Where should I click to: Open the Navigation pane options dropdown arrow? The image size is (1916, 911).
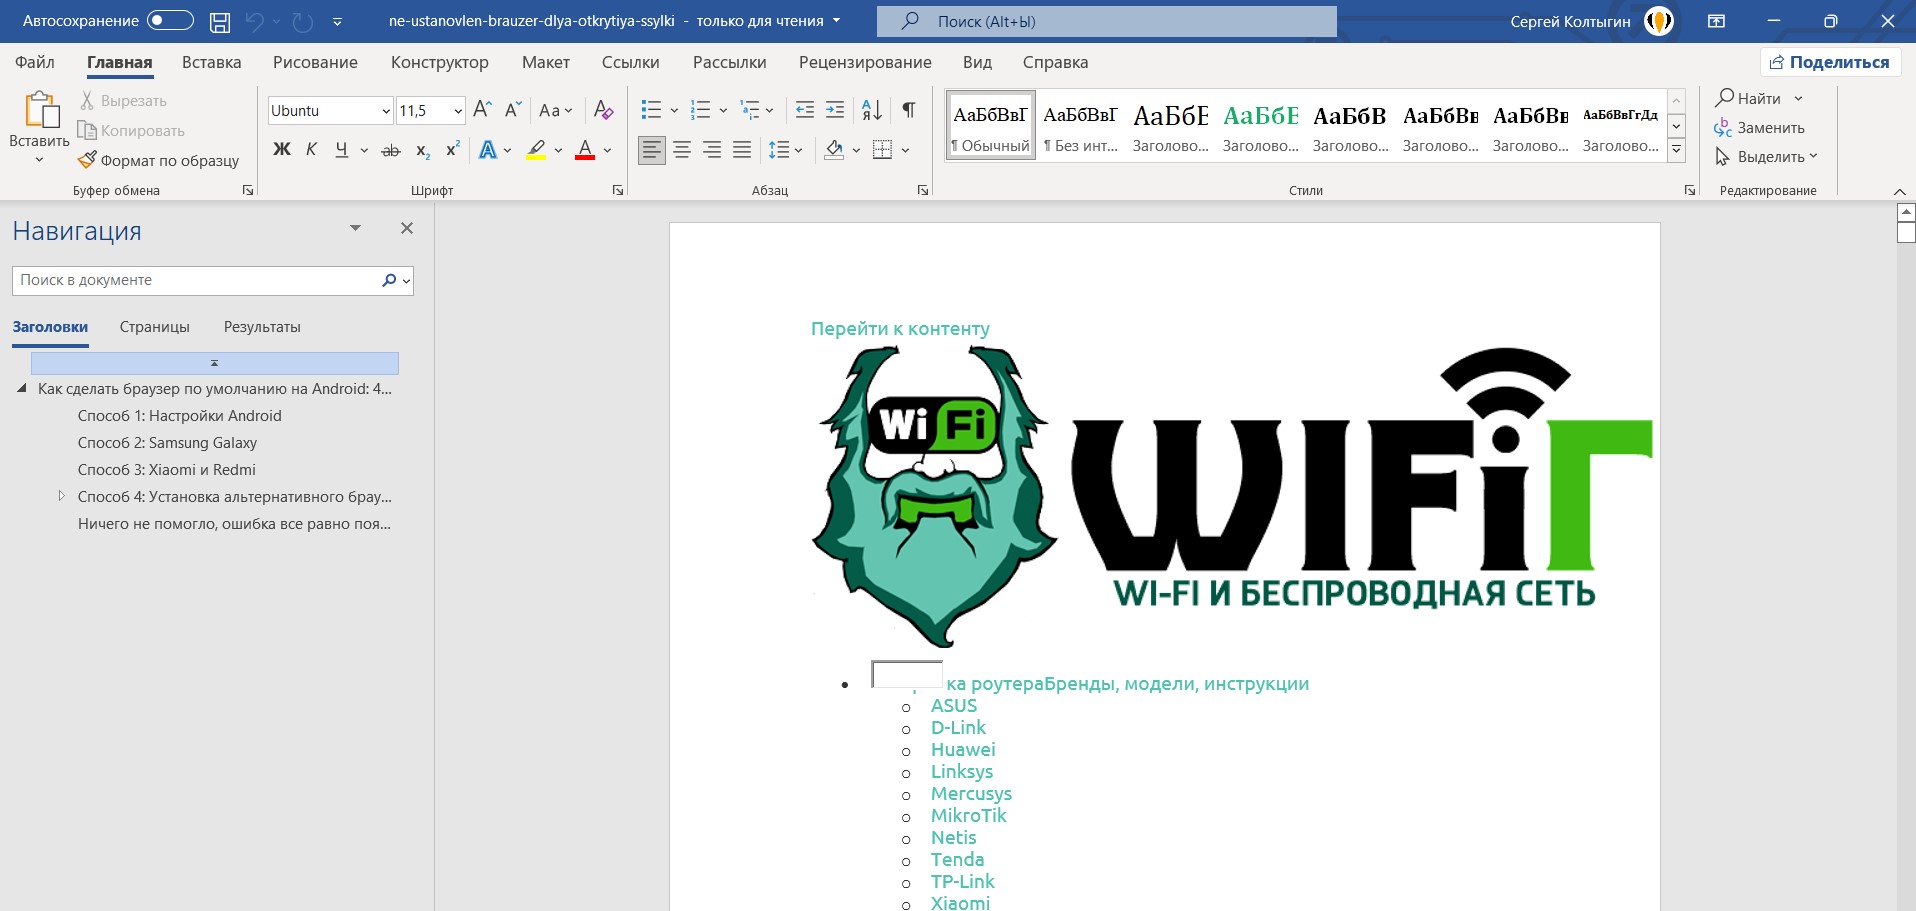coord(355,228)
